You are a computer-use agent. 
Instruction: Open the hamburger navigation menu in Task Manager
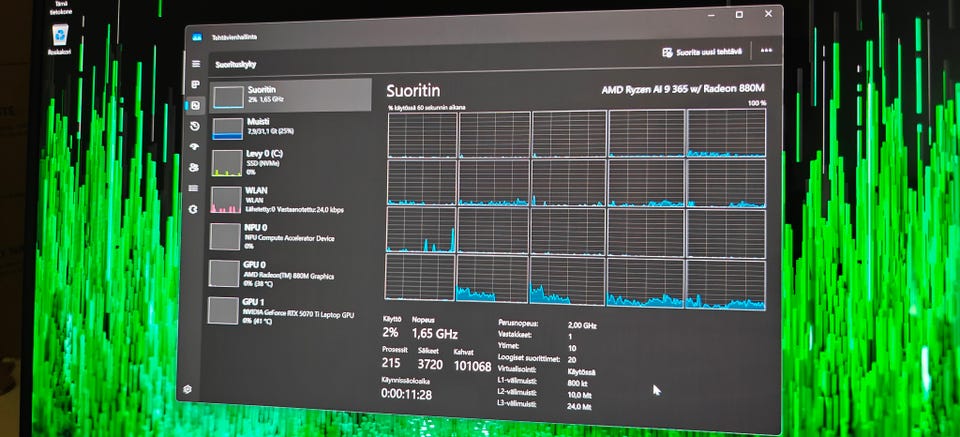point(196,64)
